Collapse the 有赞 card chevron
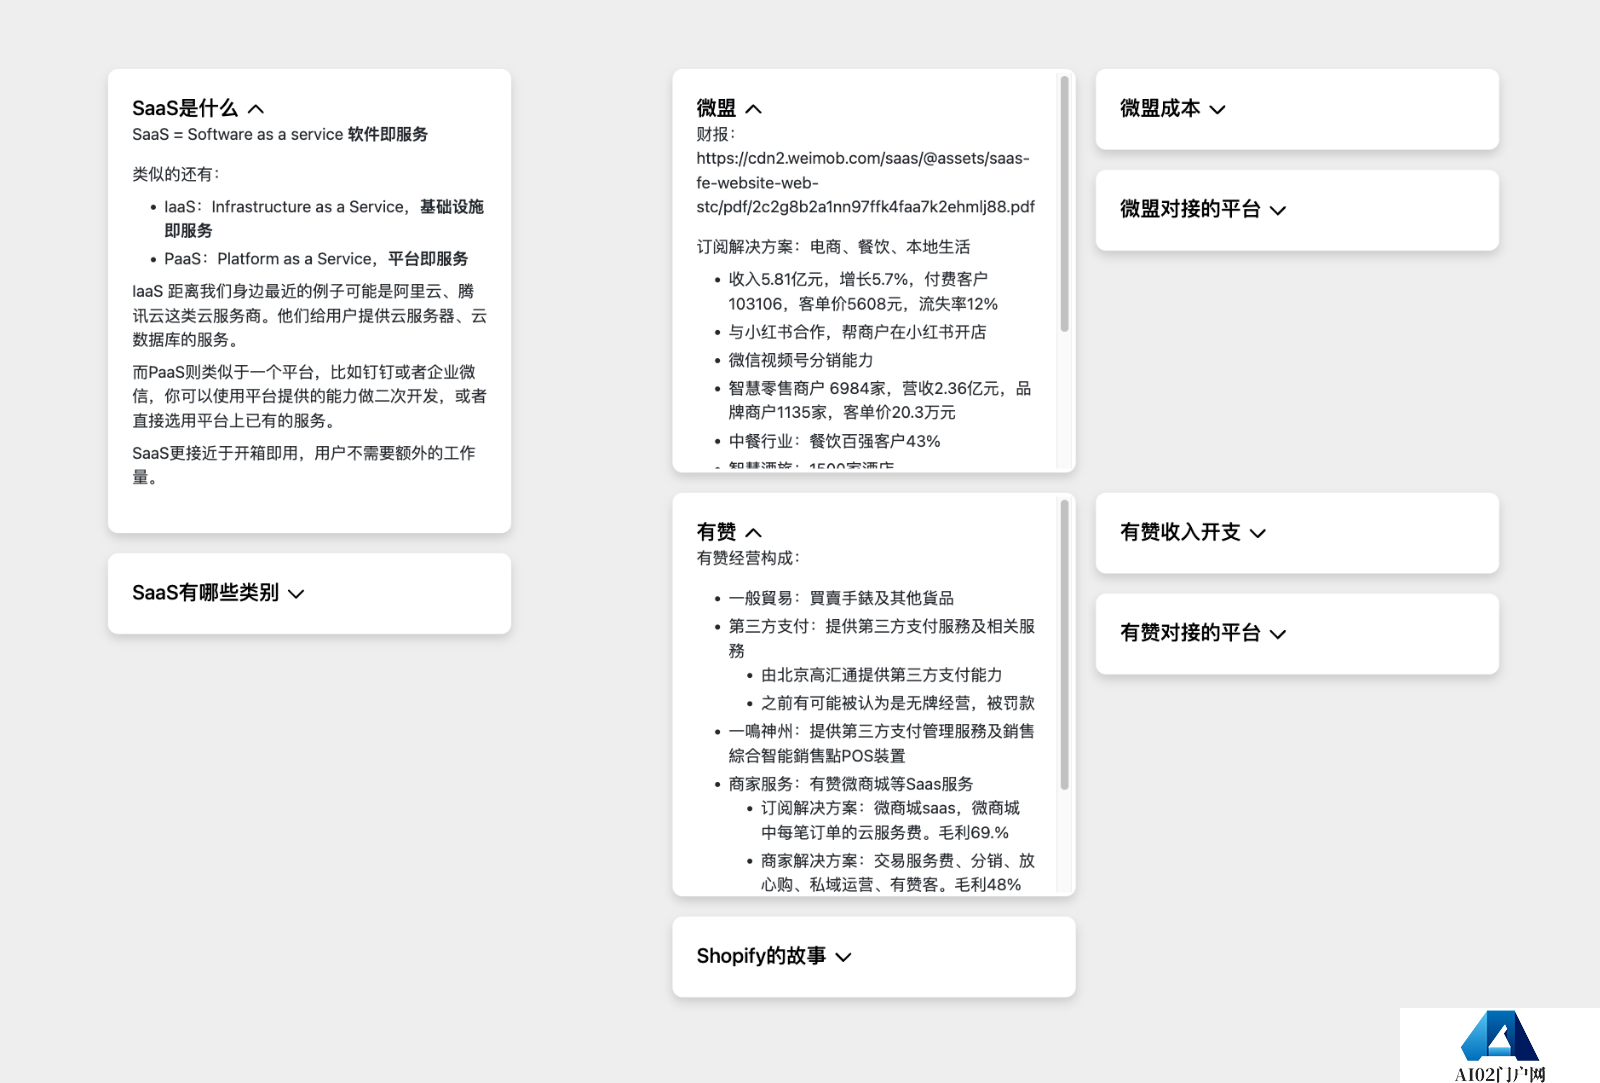Screen dimensions: 1600x1083 tap(754, 533)
